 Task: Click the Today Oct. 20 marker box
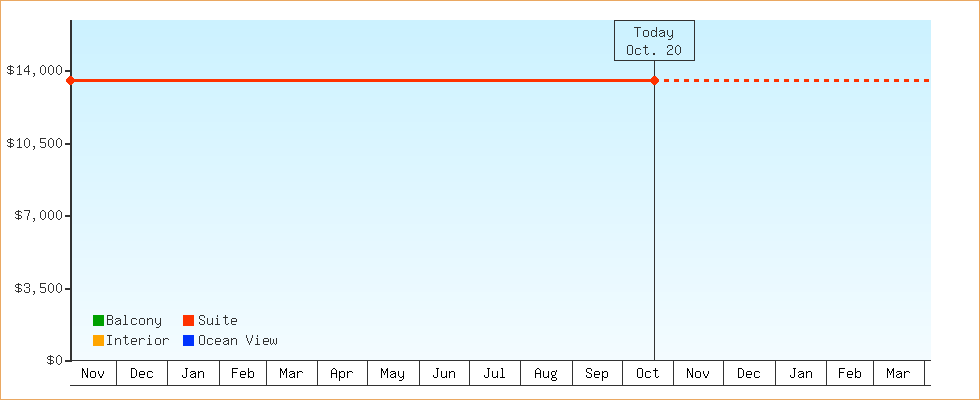654,41
